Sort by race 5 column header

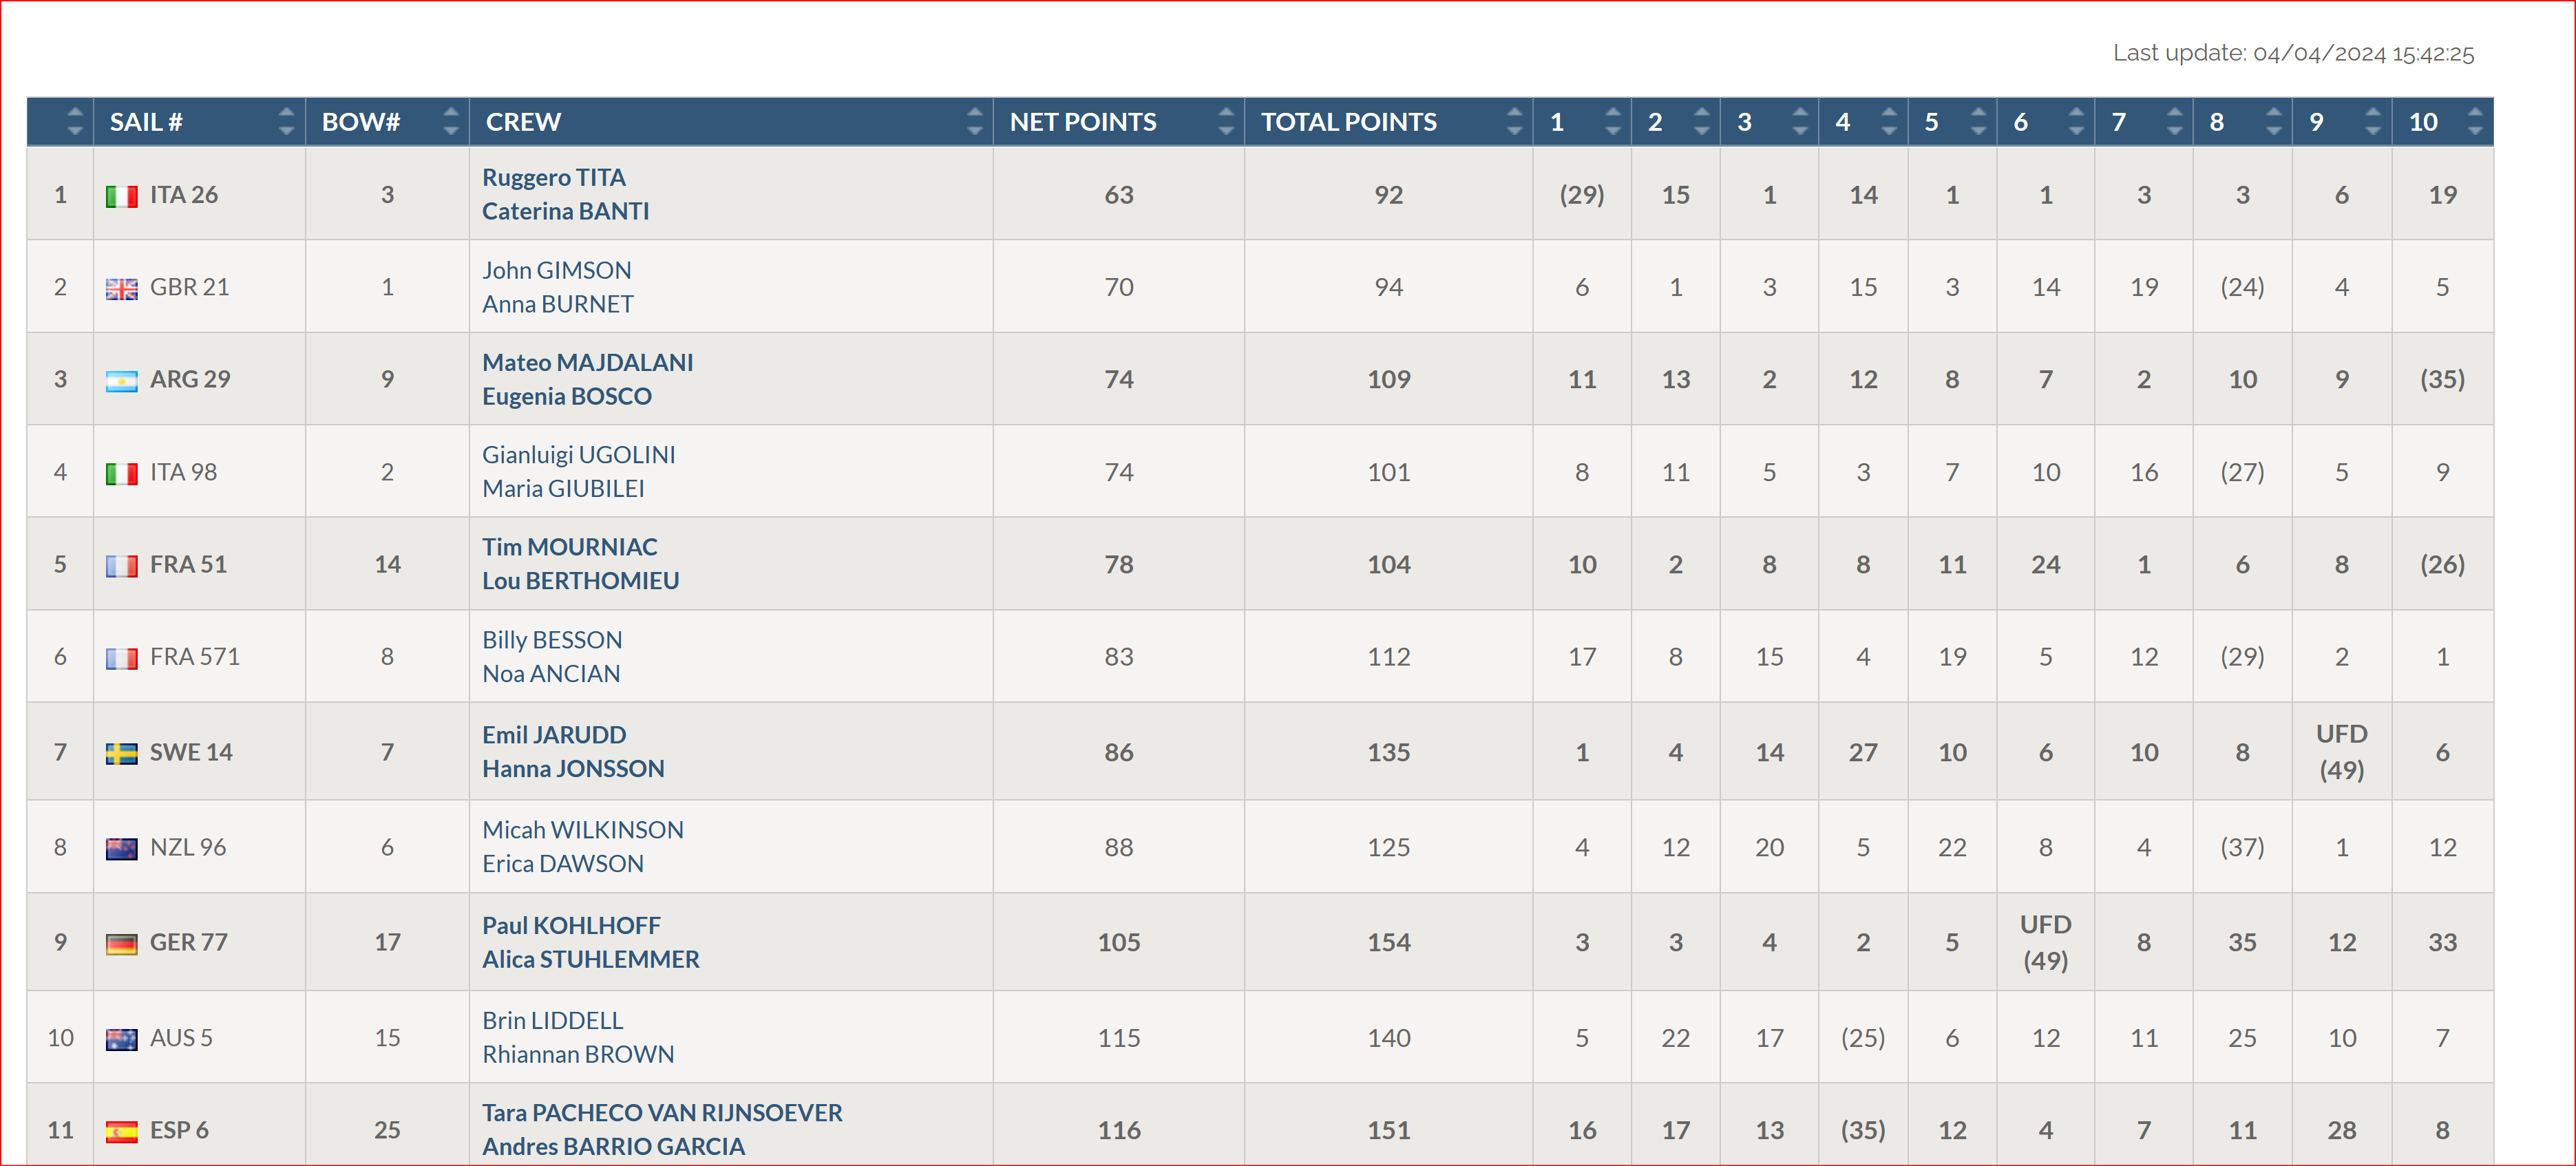coord(1952,122)
